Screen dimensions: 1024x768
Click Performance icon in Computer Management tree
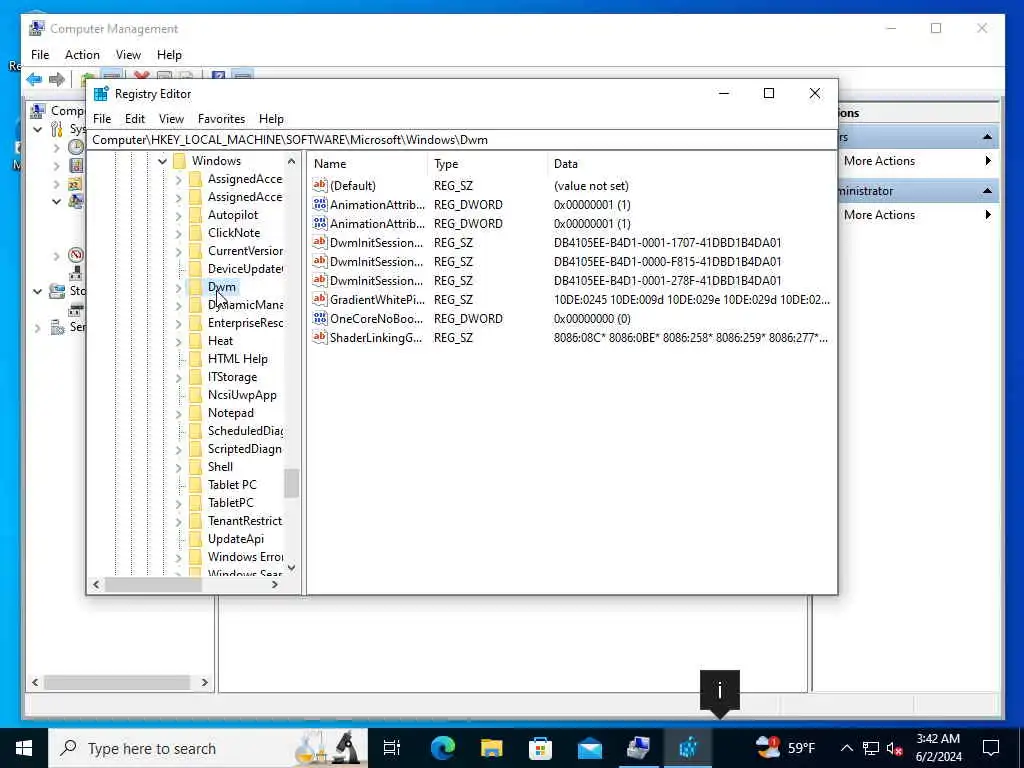(76, 255)
